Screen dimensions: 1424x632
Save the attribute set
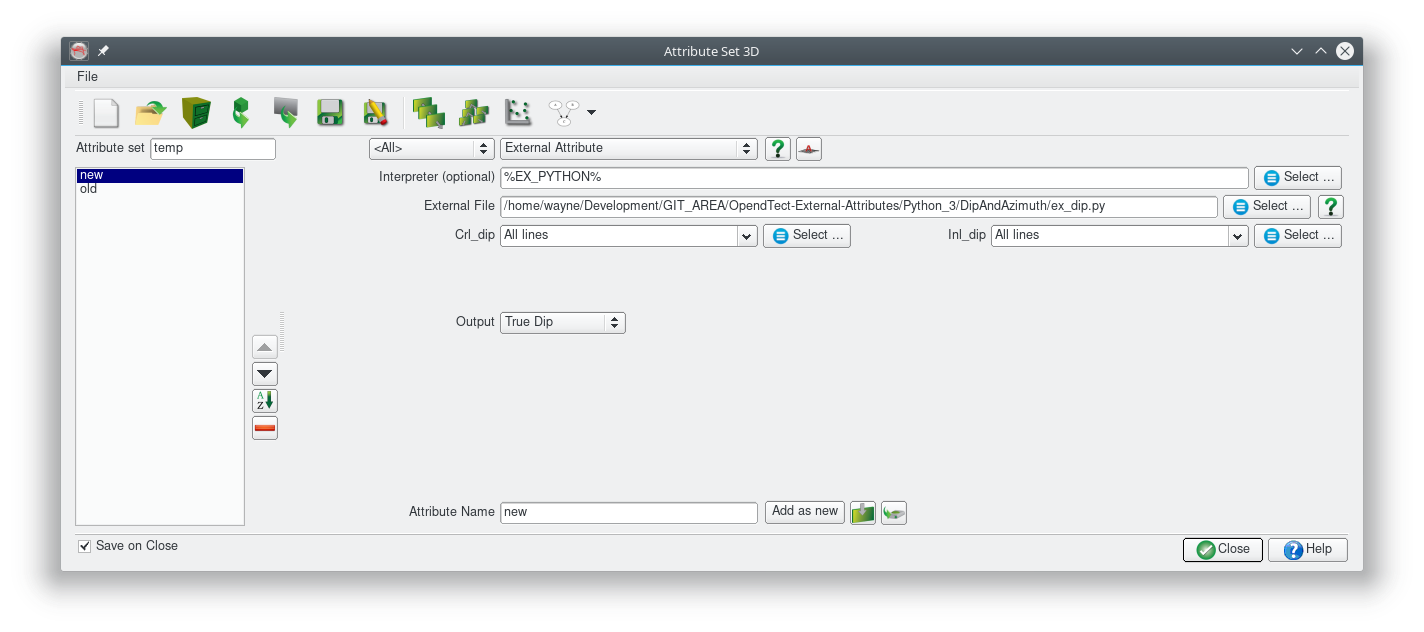pos(330,112)
